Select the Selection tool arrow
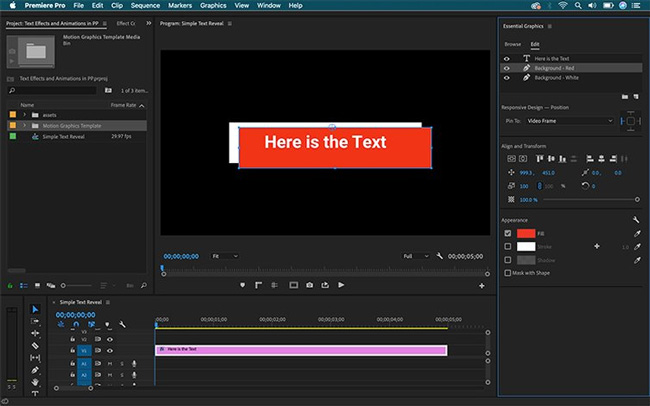 pyautogui.click(x=35, y=309)
